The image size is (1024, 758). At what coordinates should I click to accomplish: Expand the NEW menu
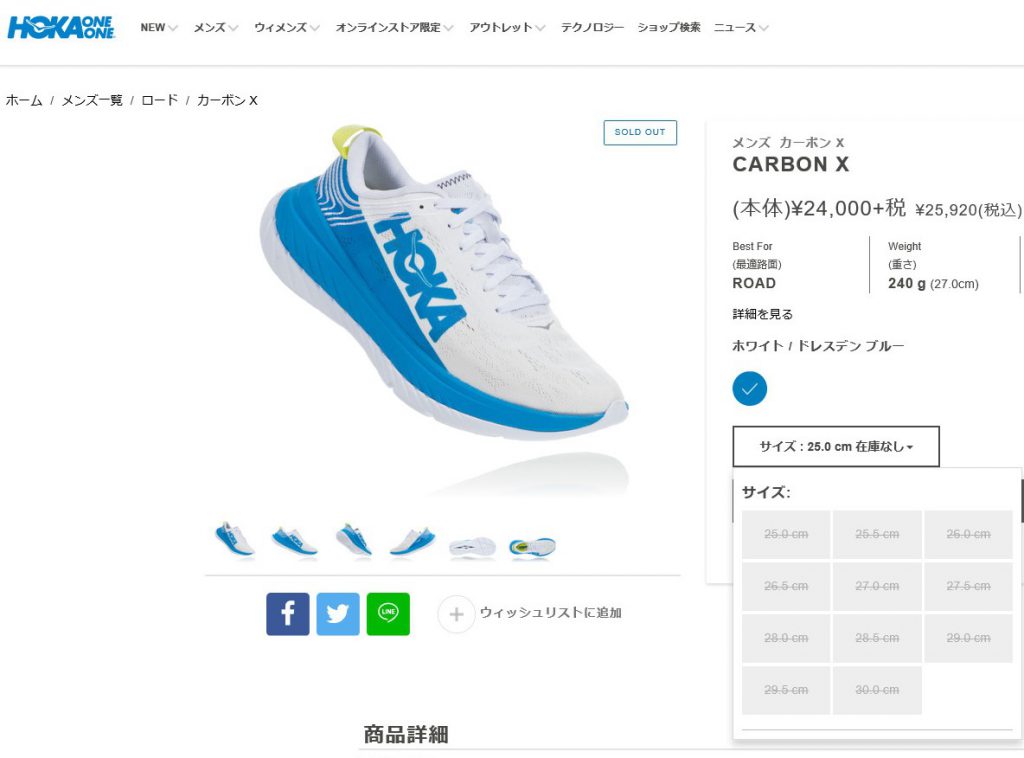coord(159,27)
